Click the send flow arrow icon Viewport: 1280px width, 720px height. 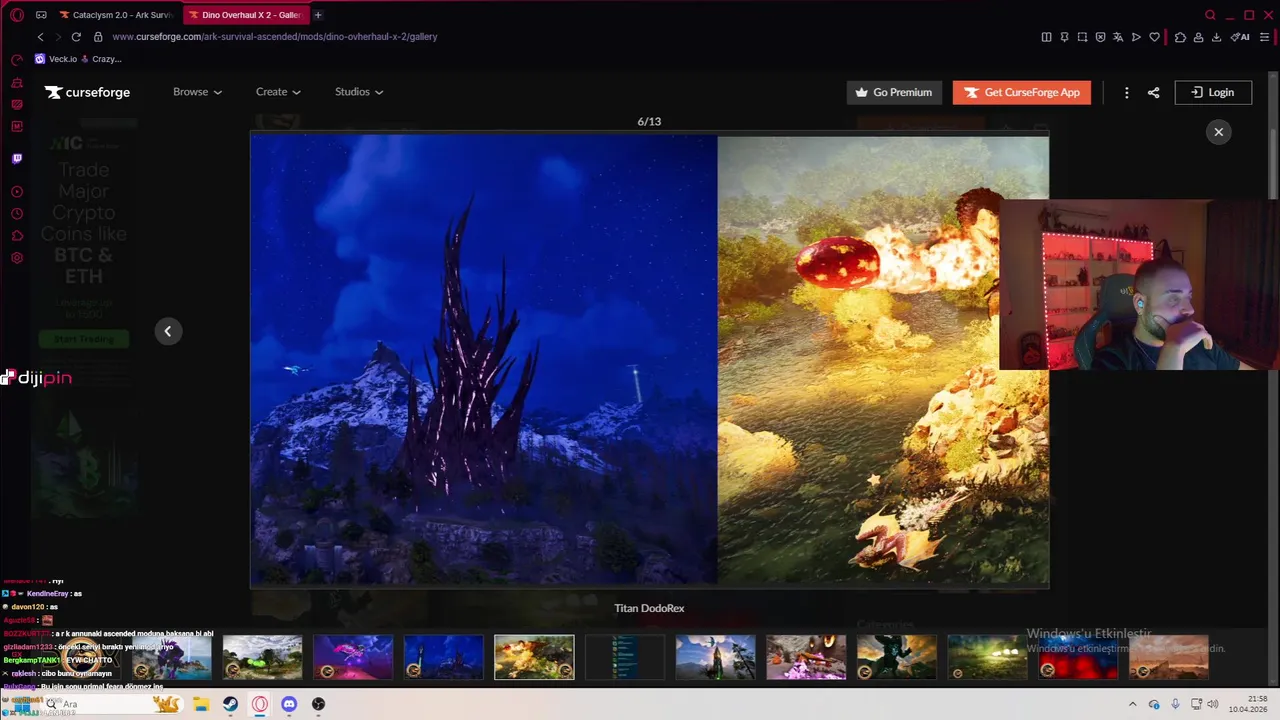point(1136,37)
